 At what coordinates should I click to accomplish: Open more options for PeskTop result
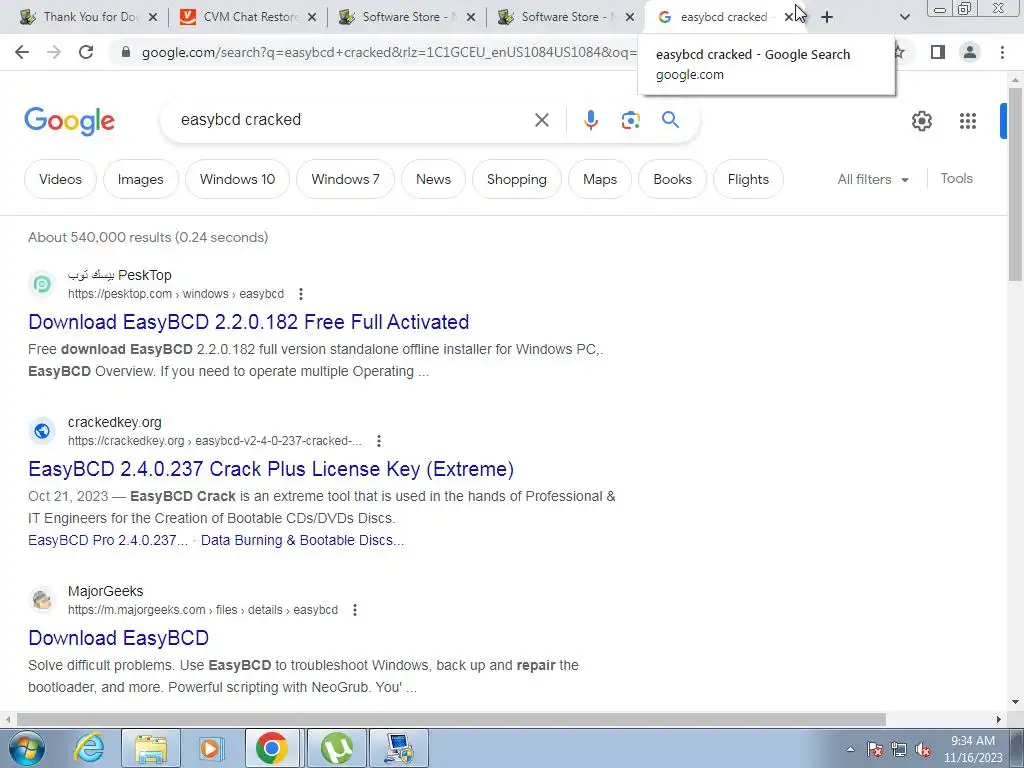tap(301, 294)
